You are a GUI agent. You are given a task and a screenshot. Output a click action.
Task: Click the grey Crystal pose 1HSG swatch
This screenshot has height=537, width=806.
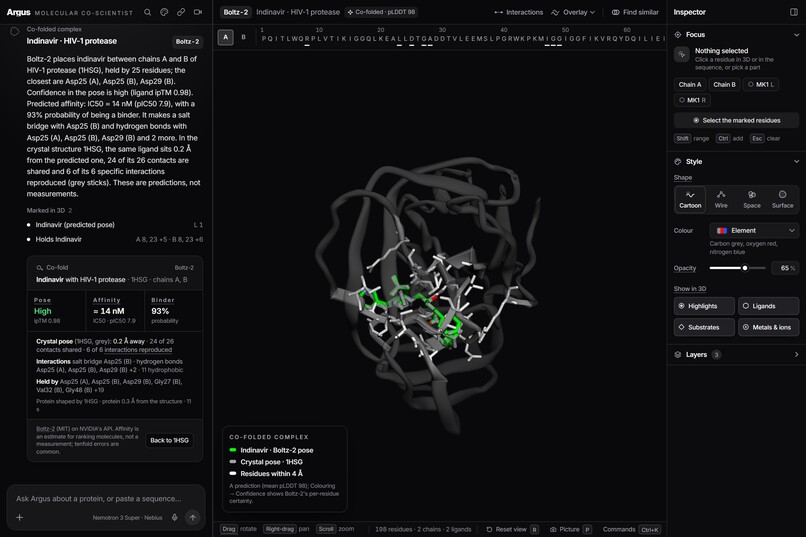(x=233, y=461)
